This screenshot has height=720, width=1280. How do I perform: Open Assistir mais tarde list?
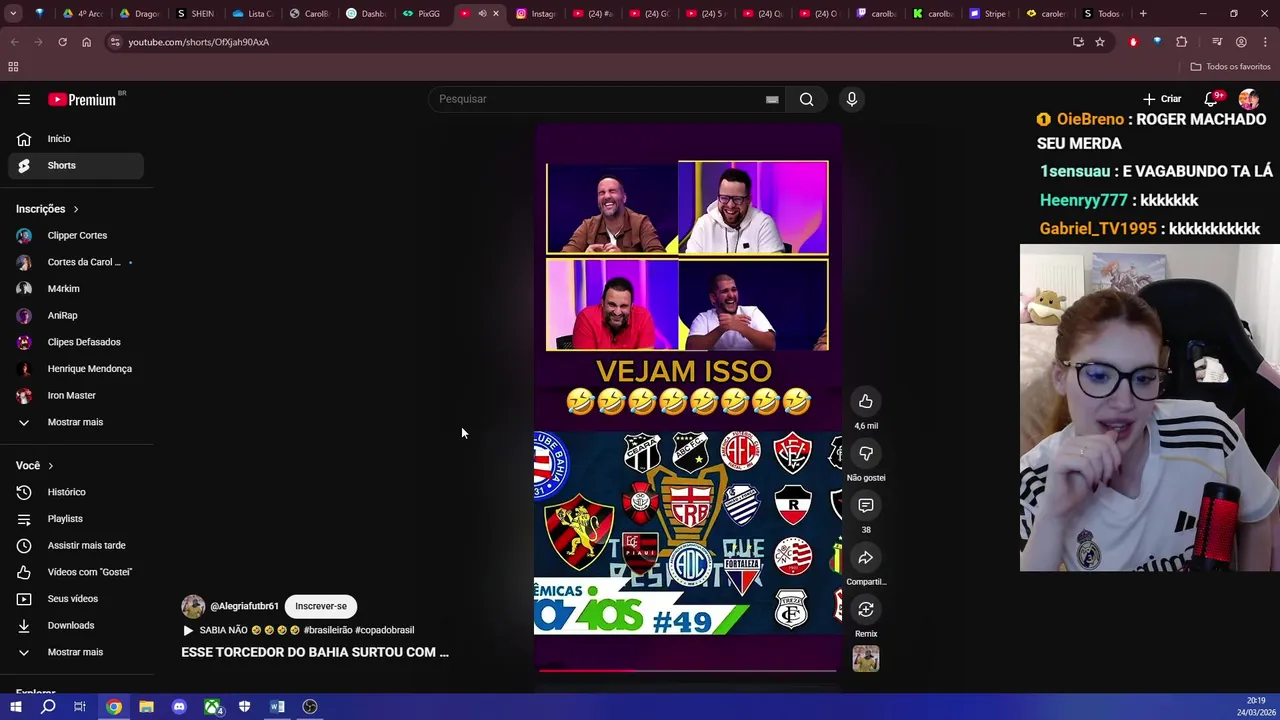(x=76, y=545)
